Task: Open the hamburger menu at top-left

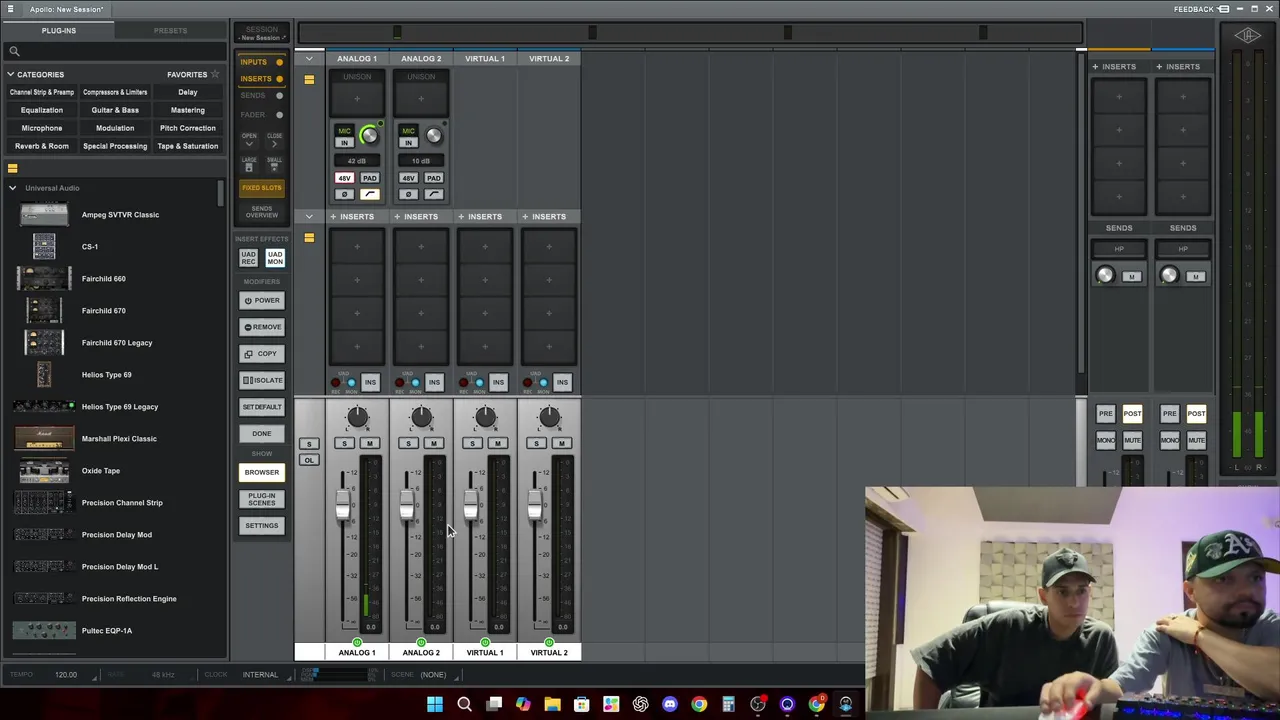Action: pos(10,9)
